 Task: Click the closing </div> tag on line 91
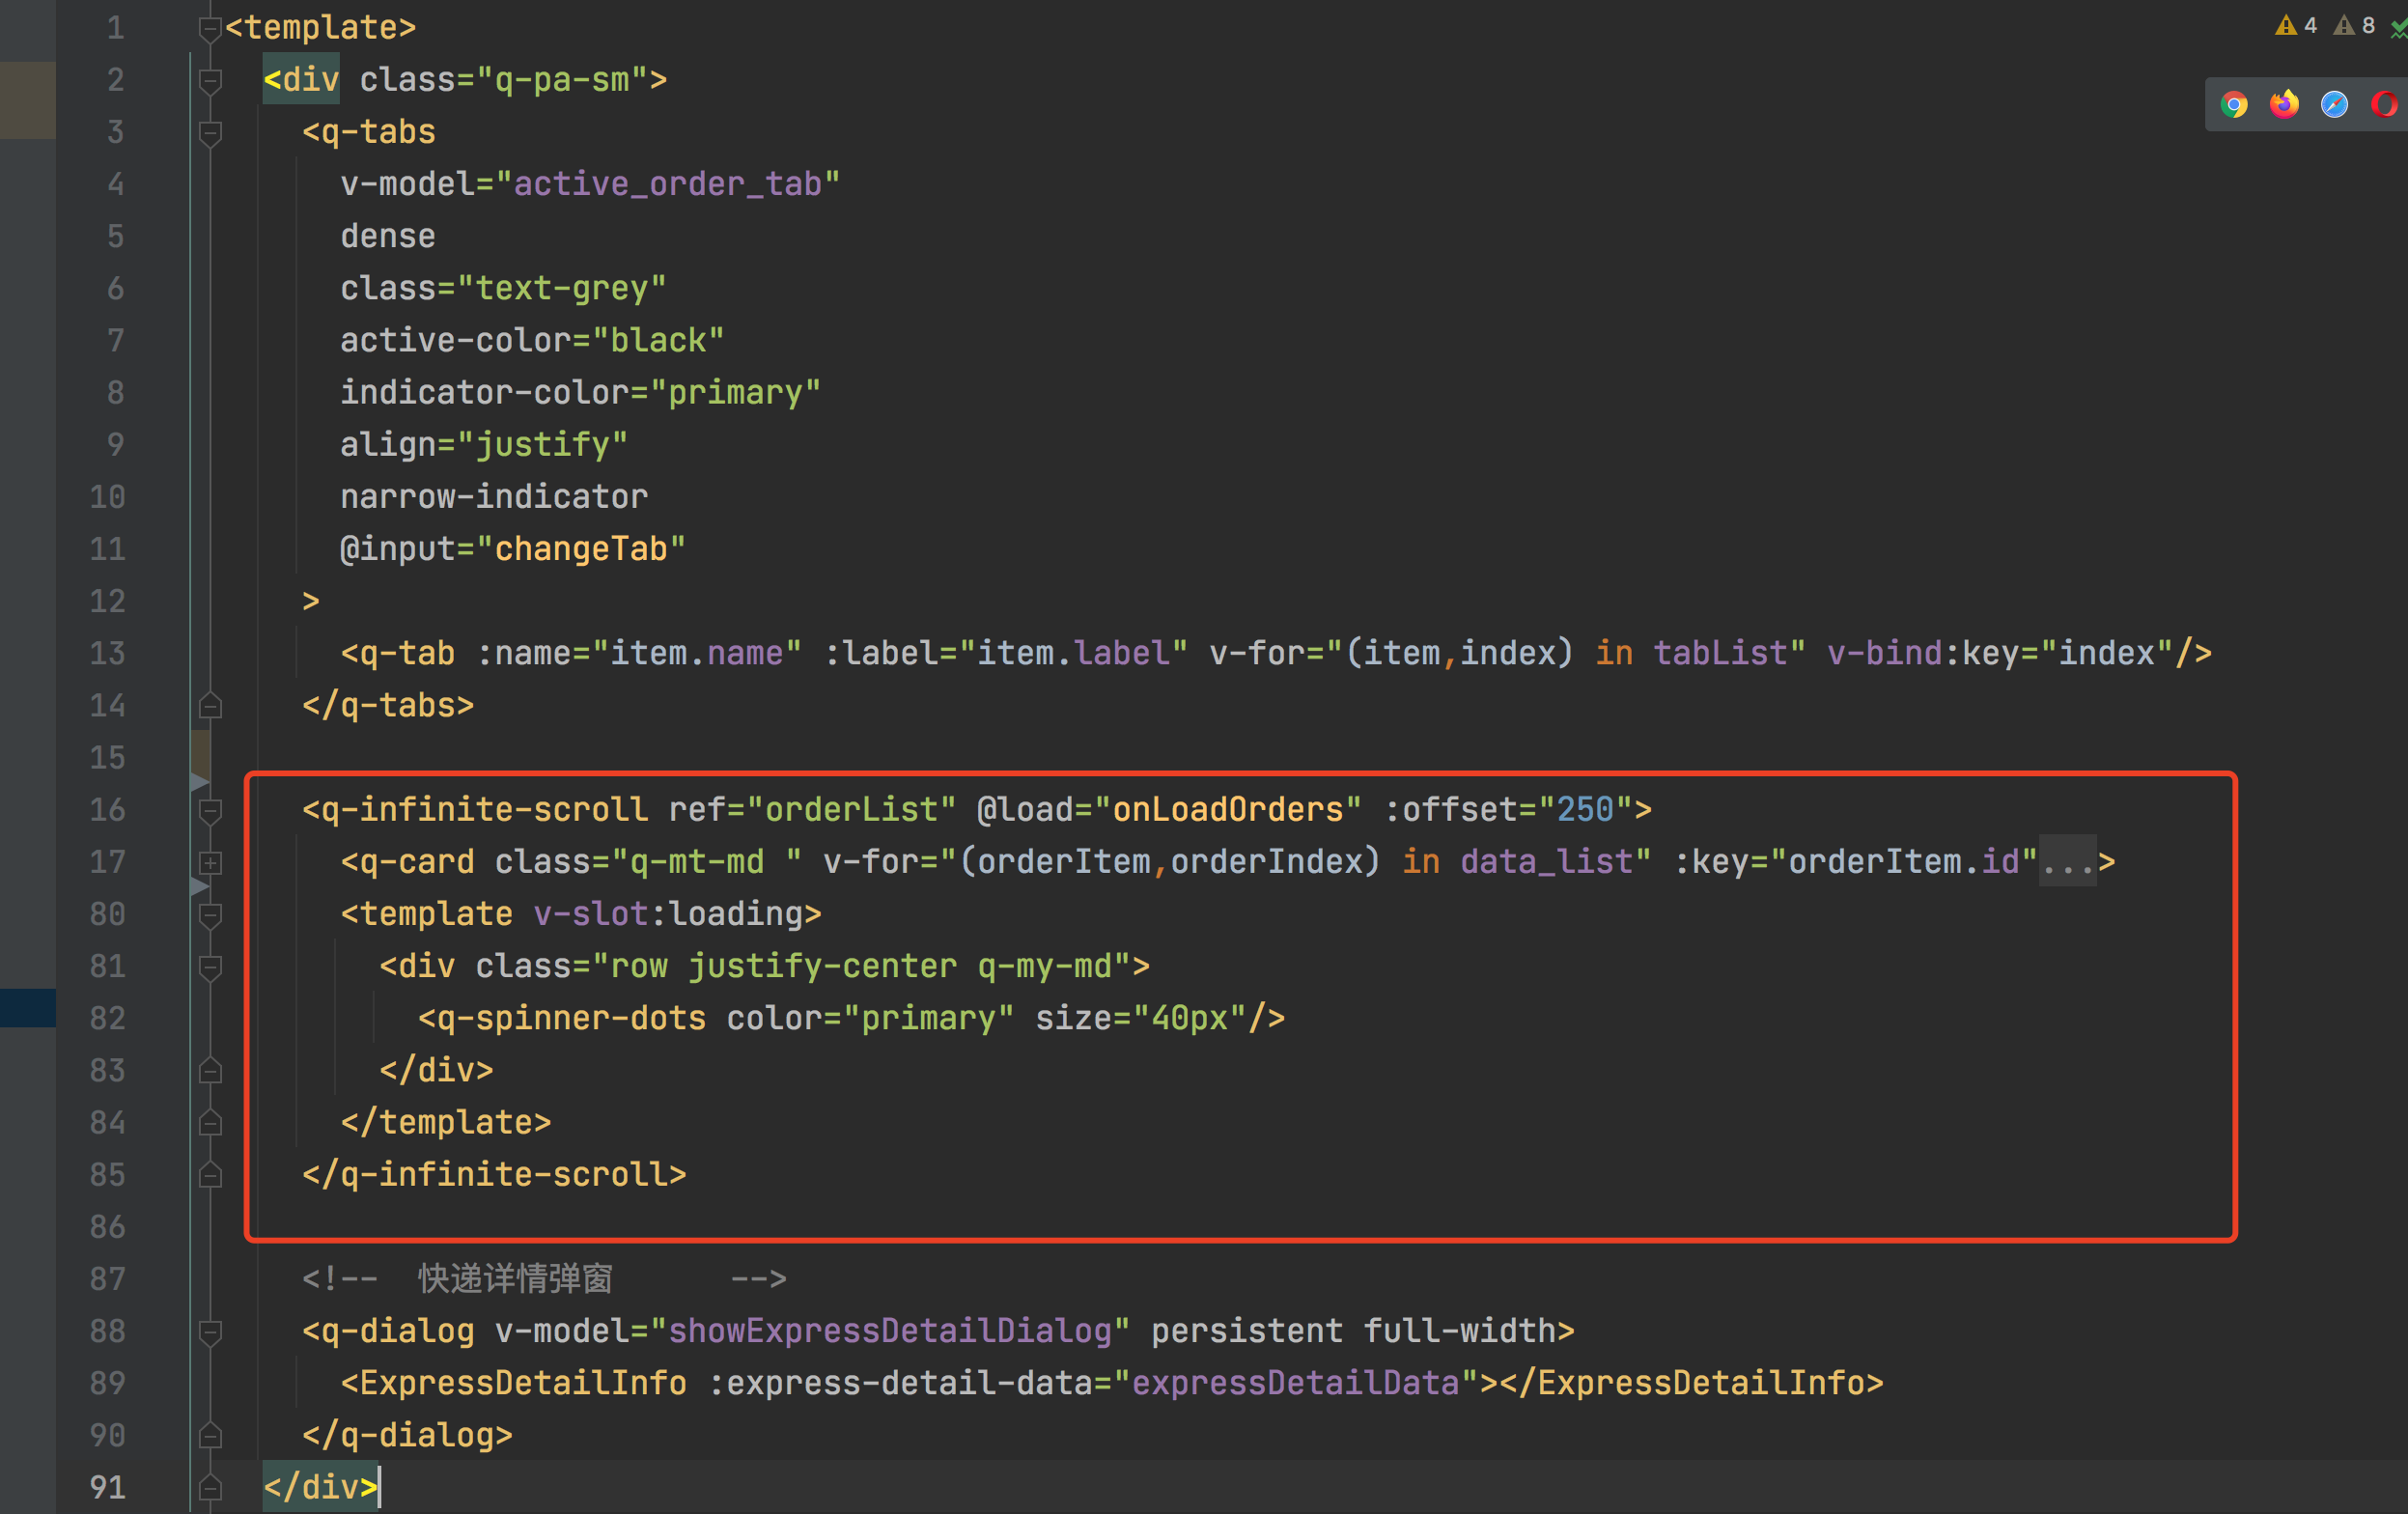coord(318,1487)
